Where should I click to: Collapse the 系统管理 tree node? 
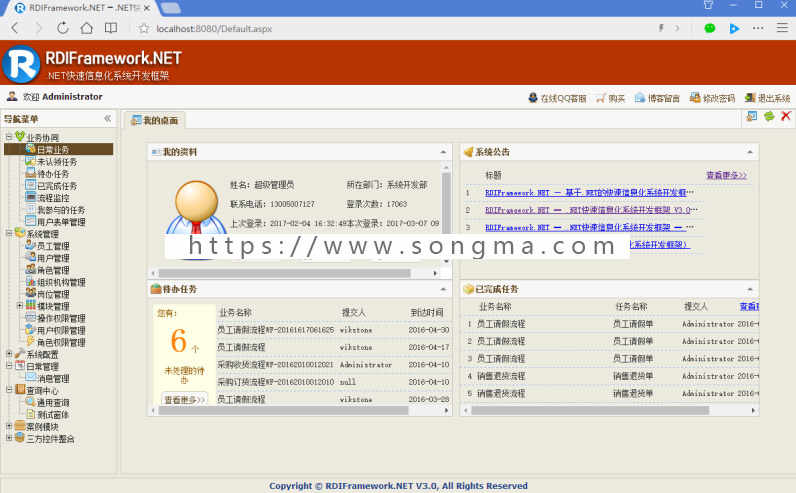tap(9, 234)
